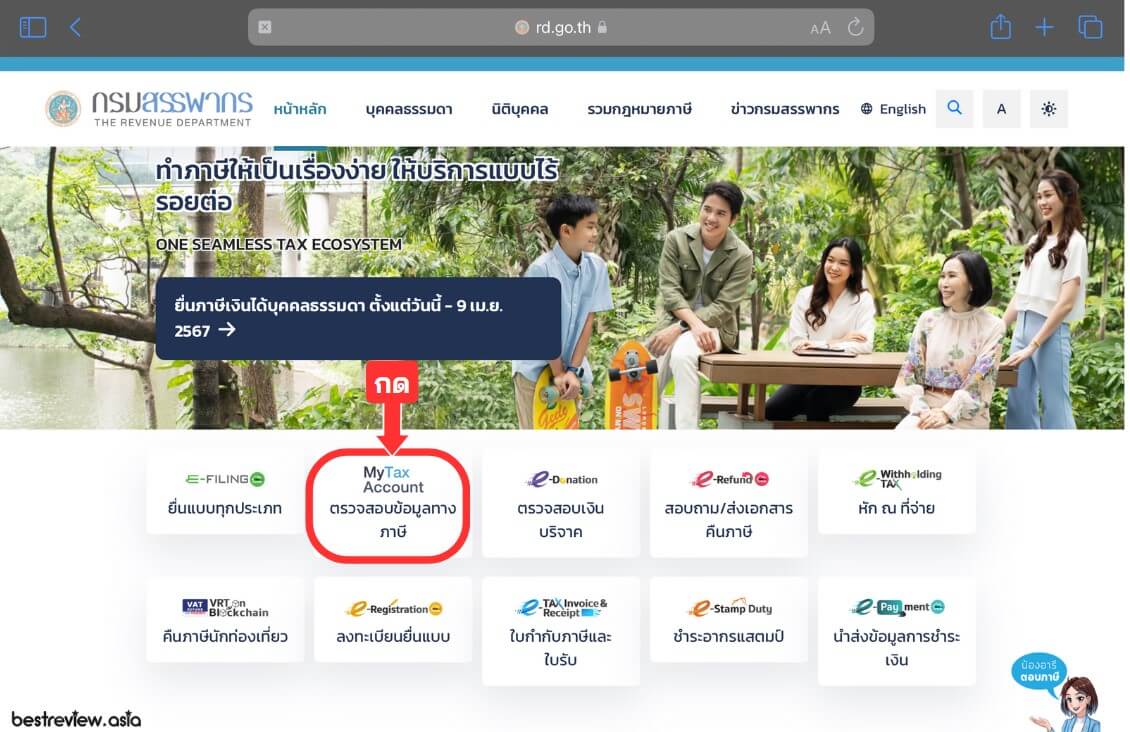Toggle the brightness contrast theme button
1130x732 pixels.
coord(1049,109)
